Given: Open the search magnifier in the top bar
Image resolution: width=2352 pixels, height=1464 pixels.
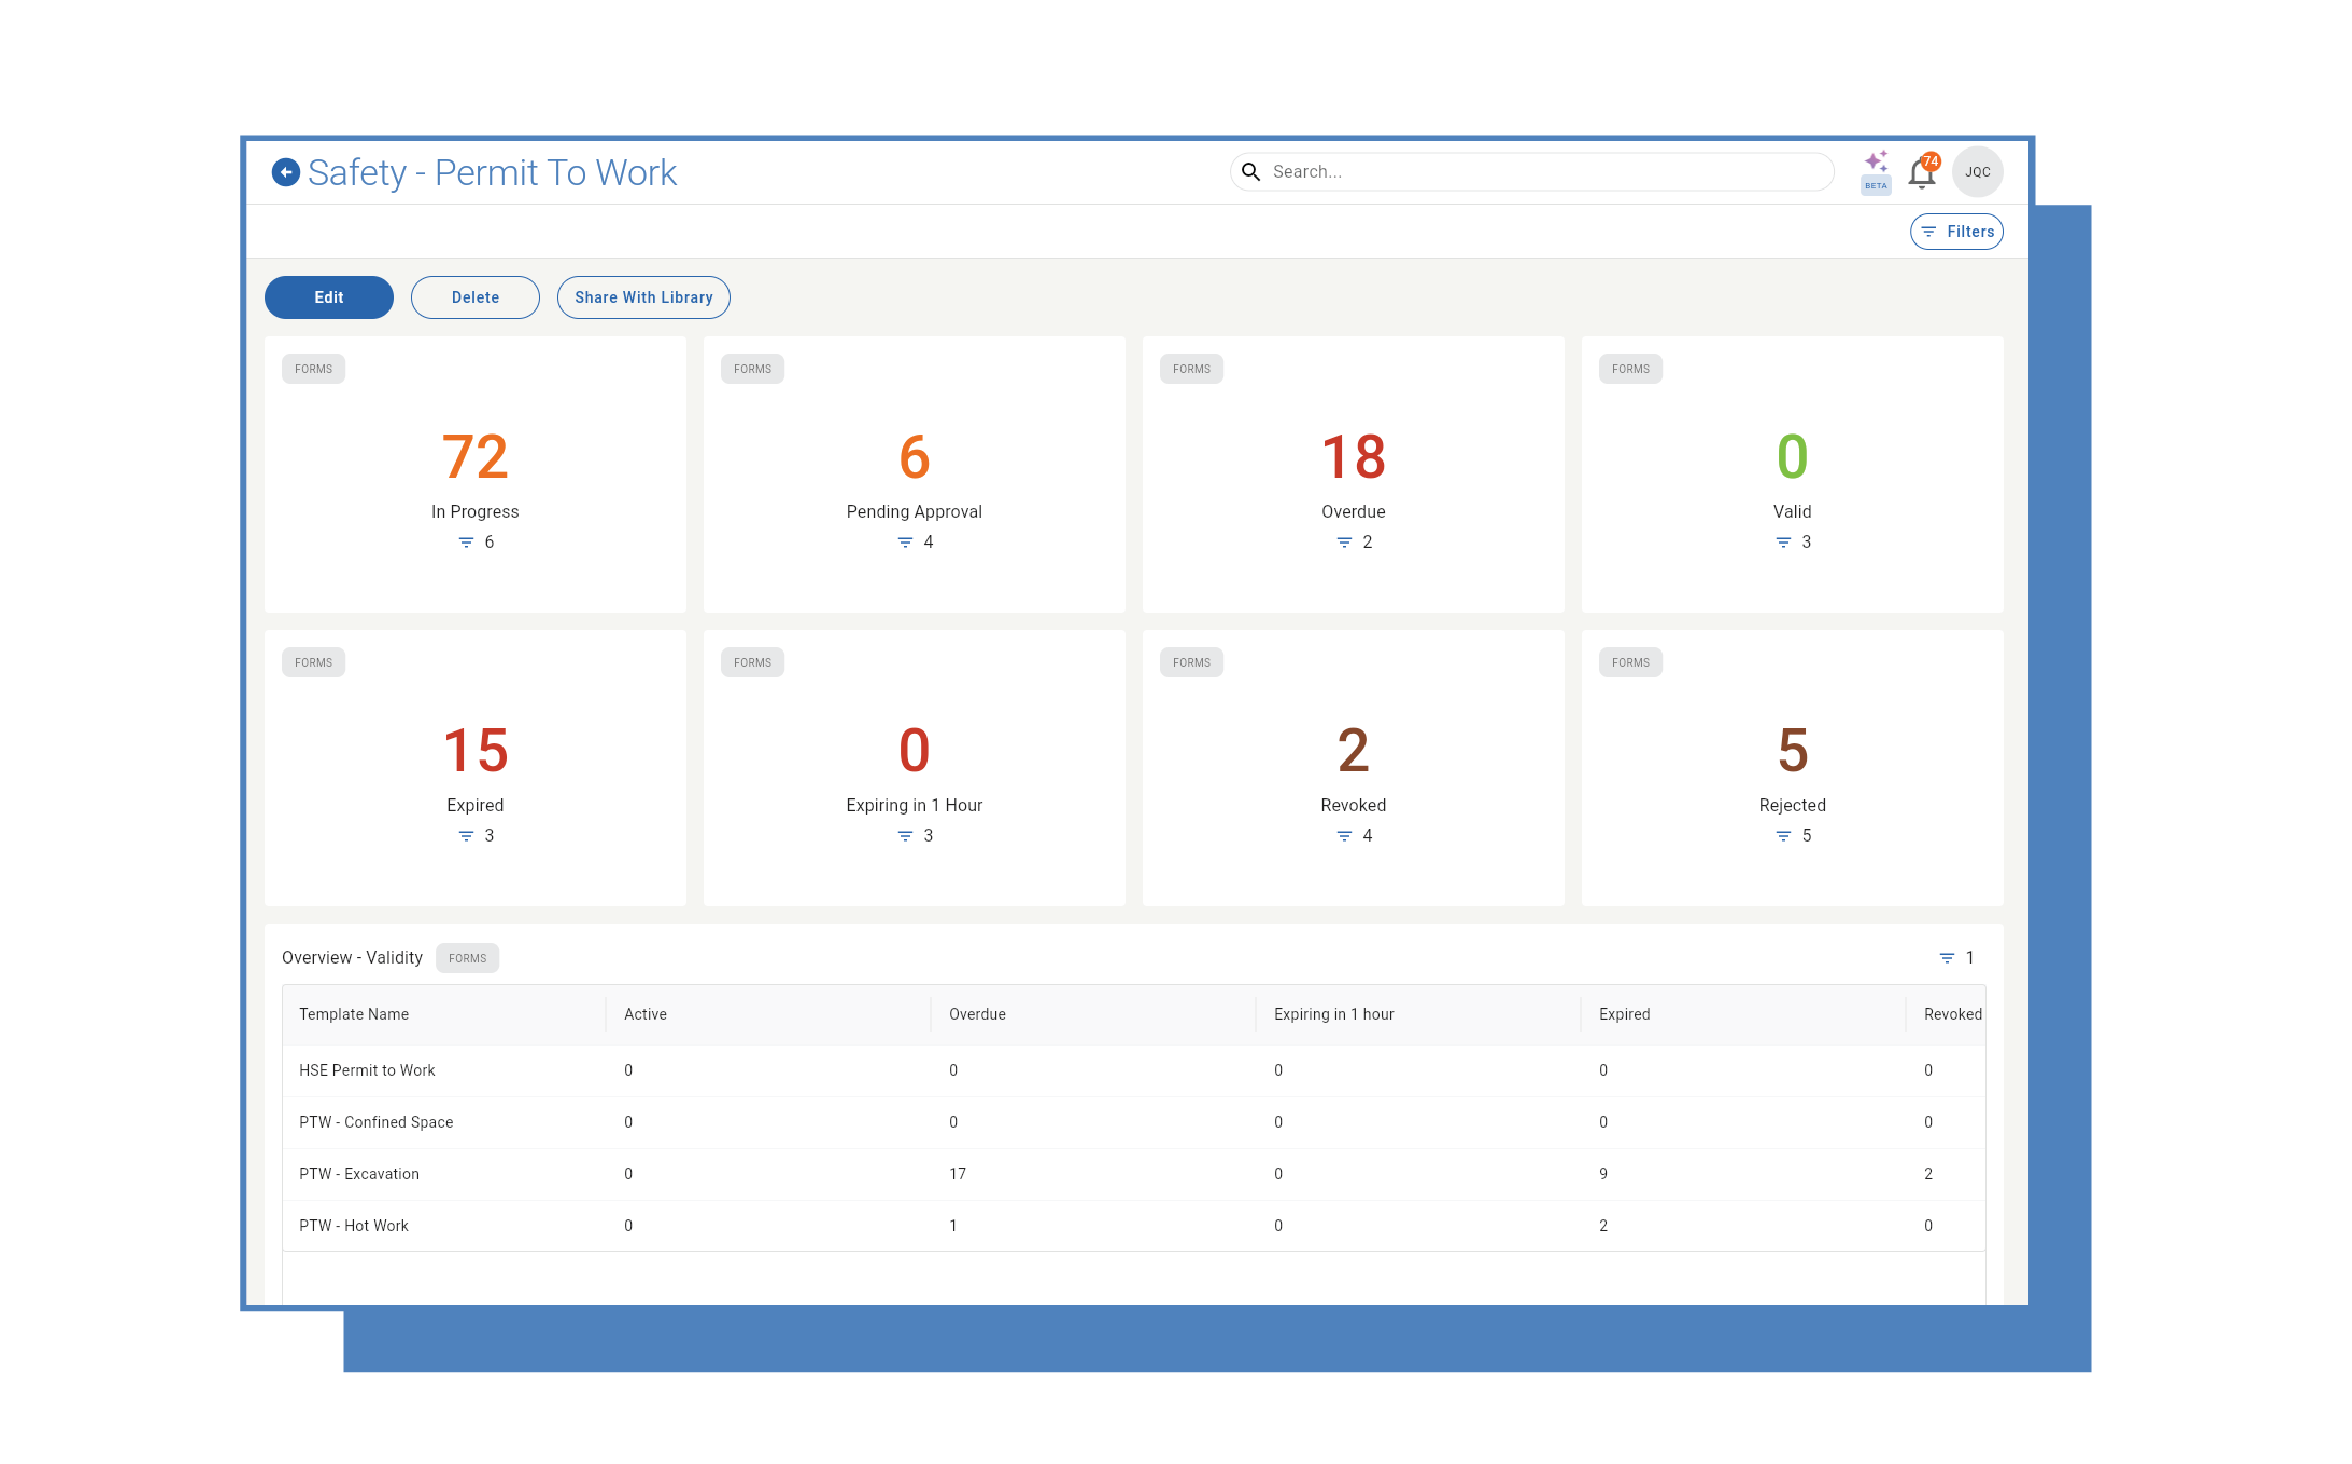Looking at the screenshot, I should (1251, 172).
